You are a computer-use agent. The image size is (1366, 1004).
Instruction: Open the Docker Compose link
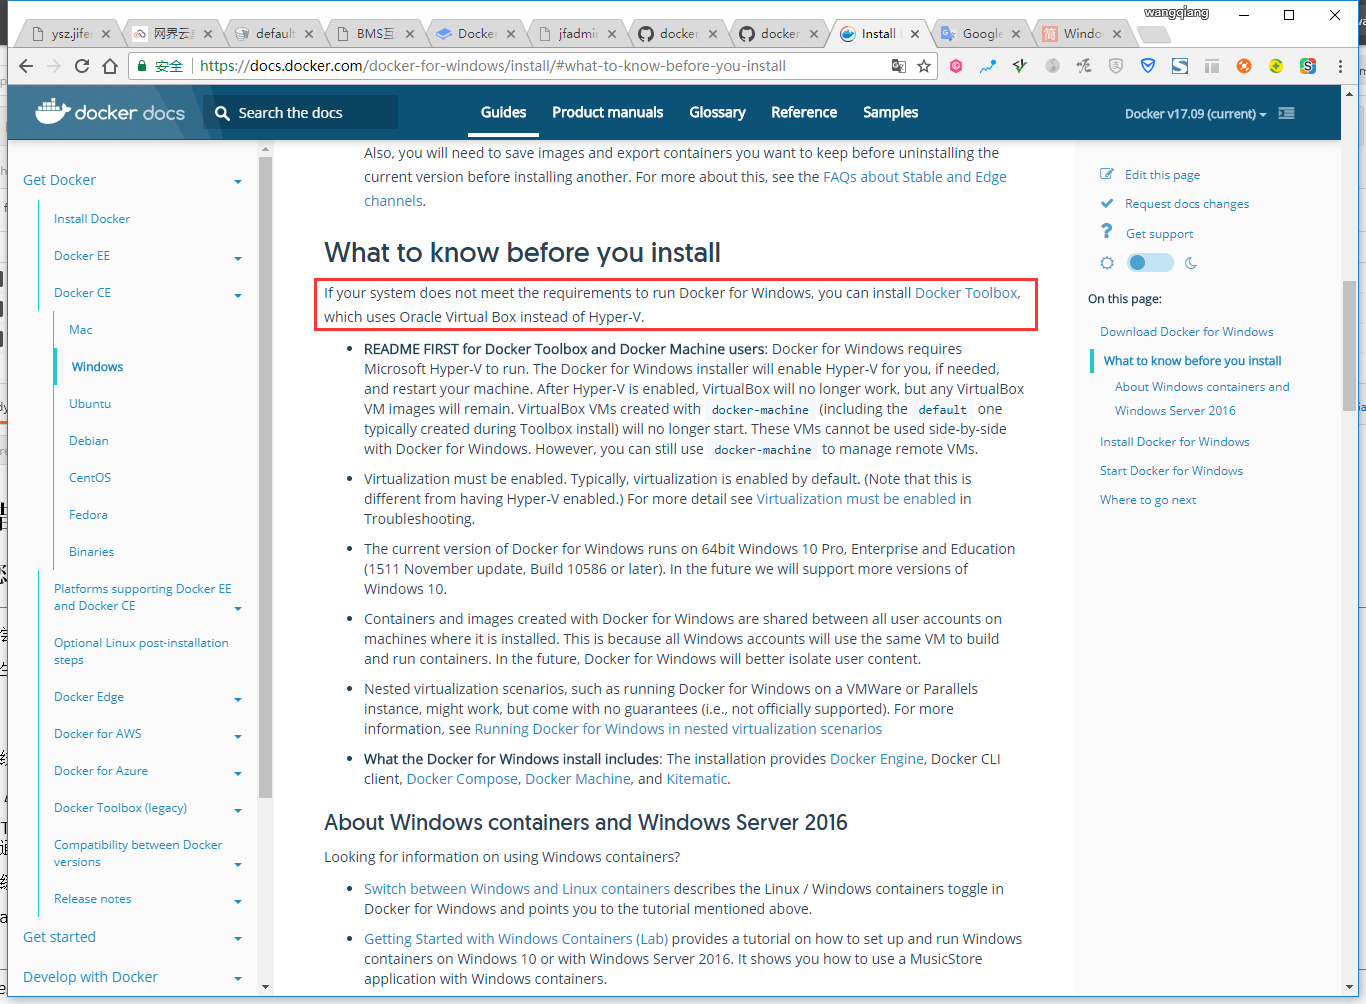coord(462,779)
